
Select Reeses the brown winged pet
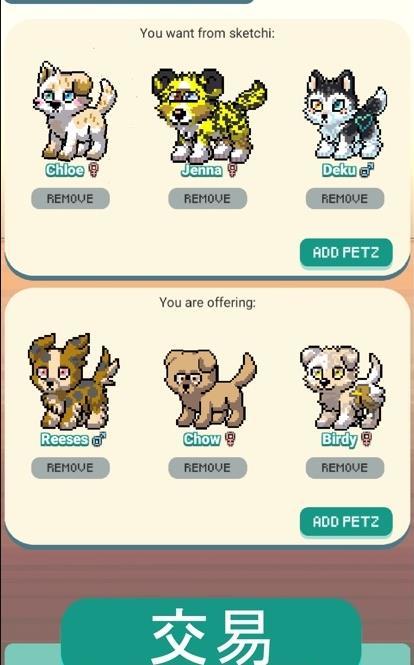pos(73,381)
